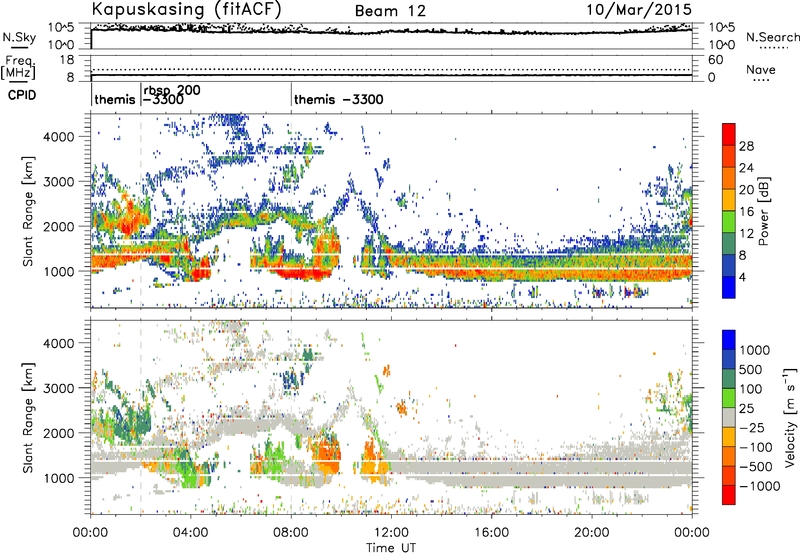This screenshot has height=554, width=800.
Task: Click the '12:00' time axis label
Action: coord(391,533)
